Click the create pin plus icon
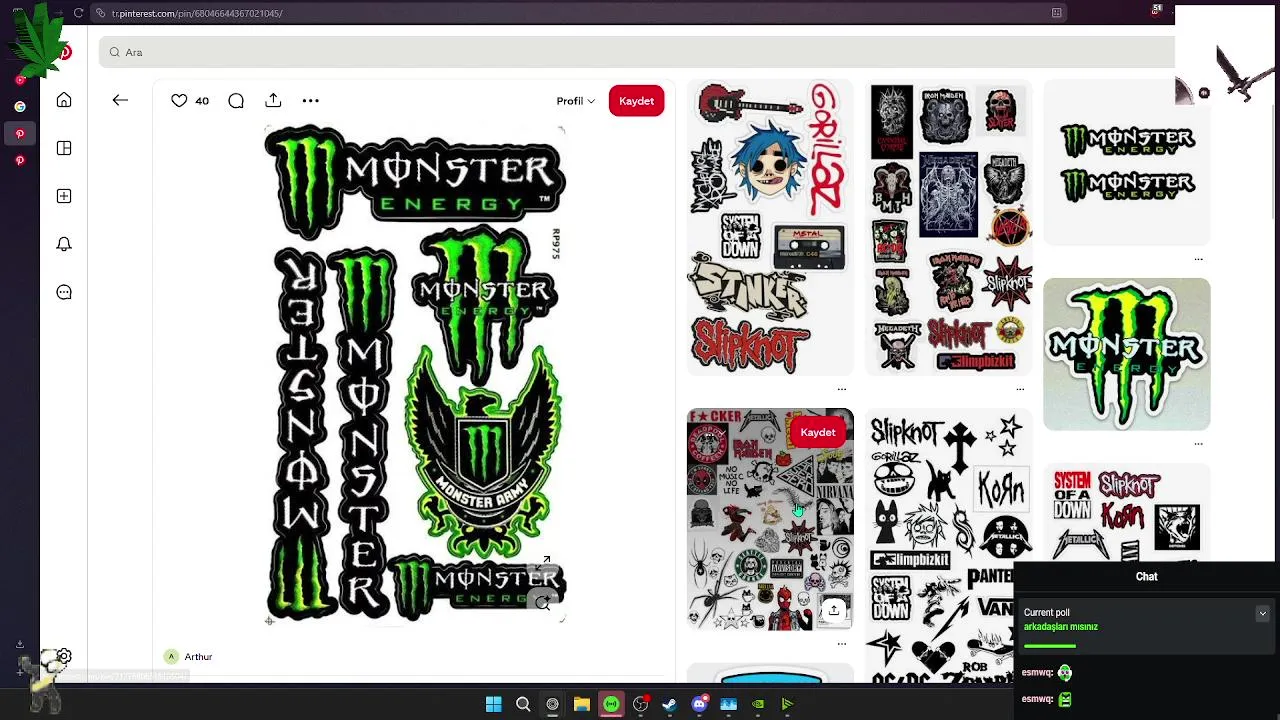Screen dimensions: 1280x720 pyautogui.click(x=64, y=196)
